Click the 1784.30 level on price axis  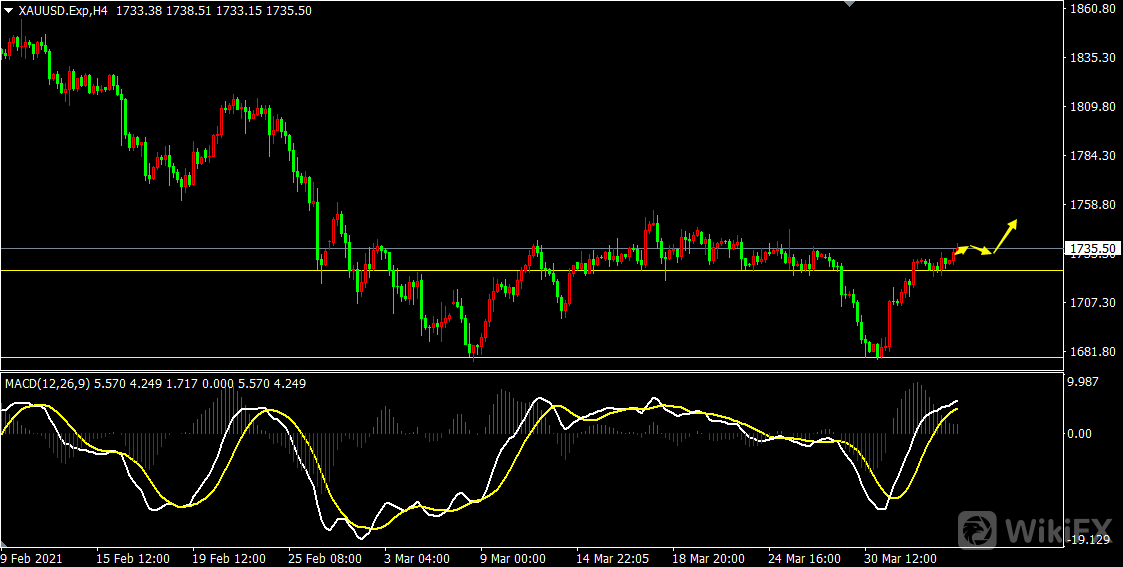pyautogui.click(x=1092, y=156)
